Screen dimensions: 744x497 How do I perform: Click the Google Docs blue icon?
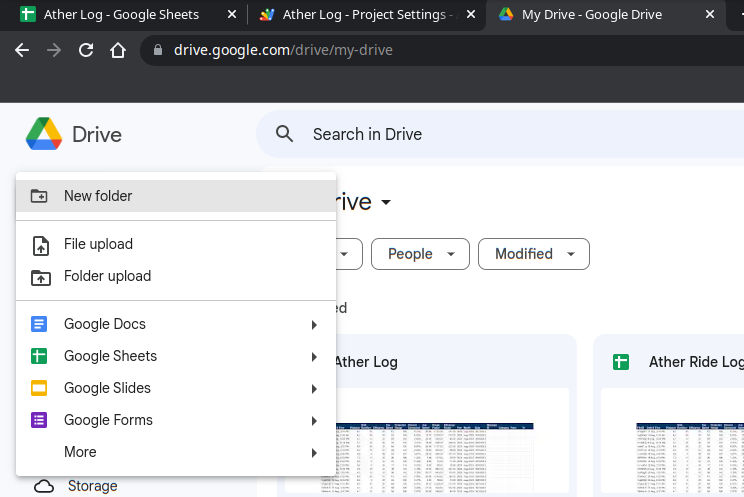point(39,324)
